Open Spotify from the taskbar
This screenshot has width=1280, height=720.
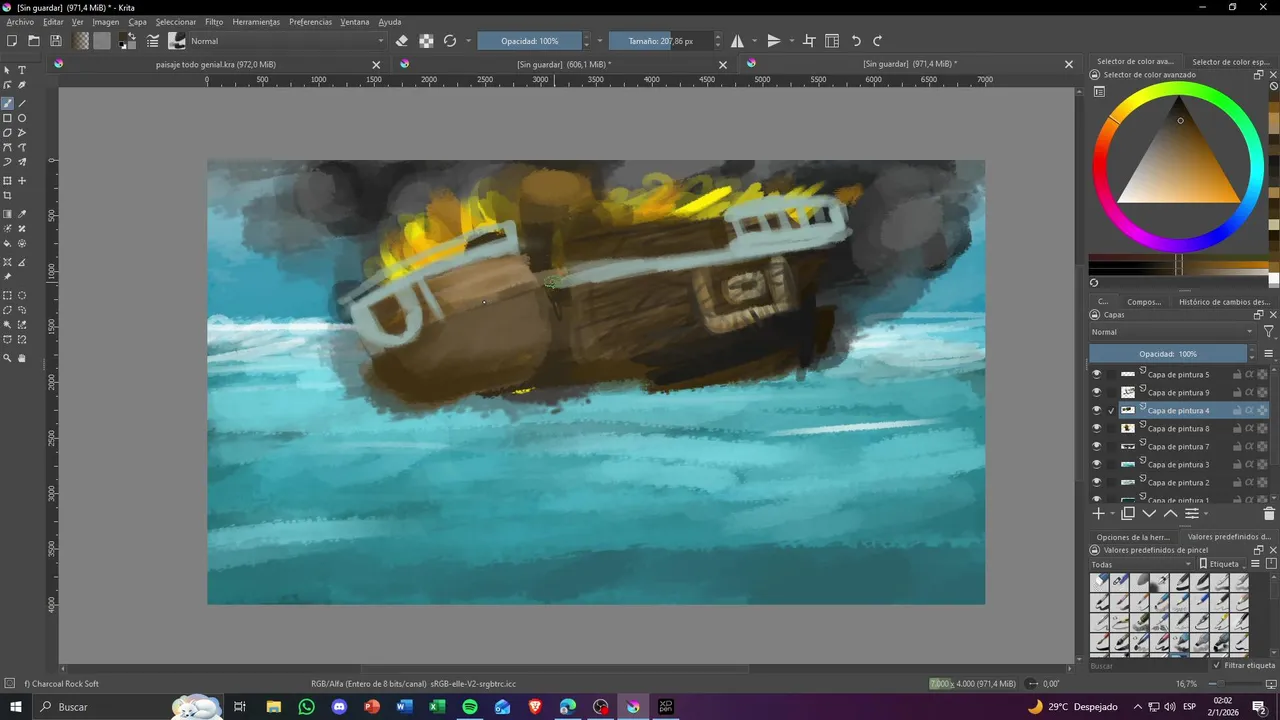point(470,707)
